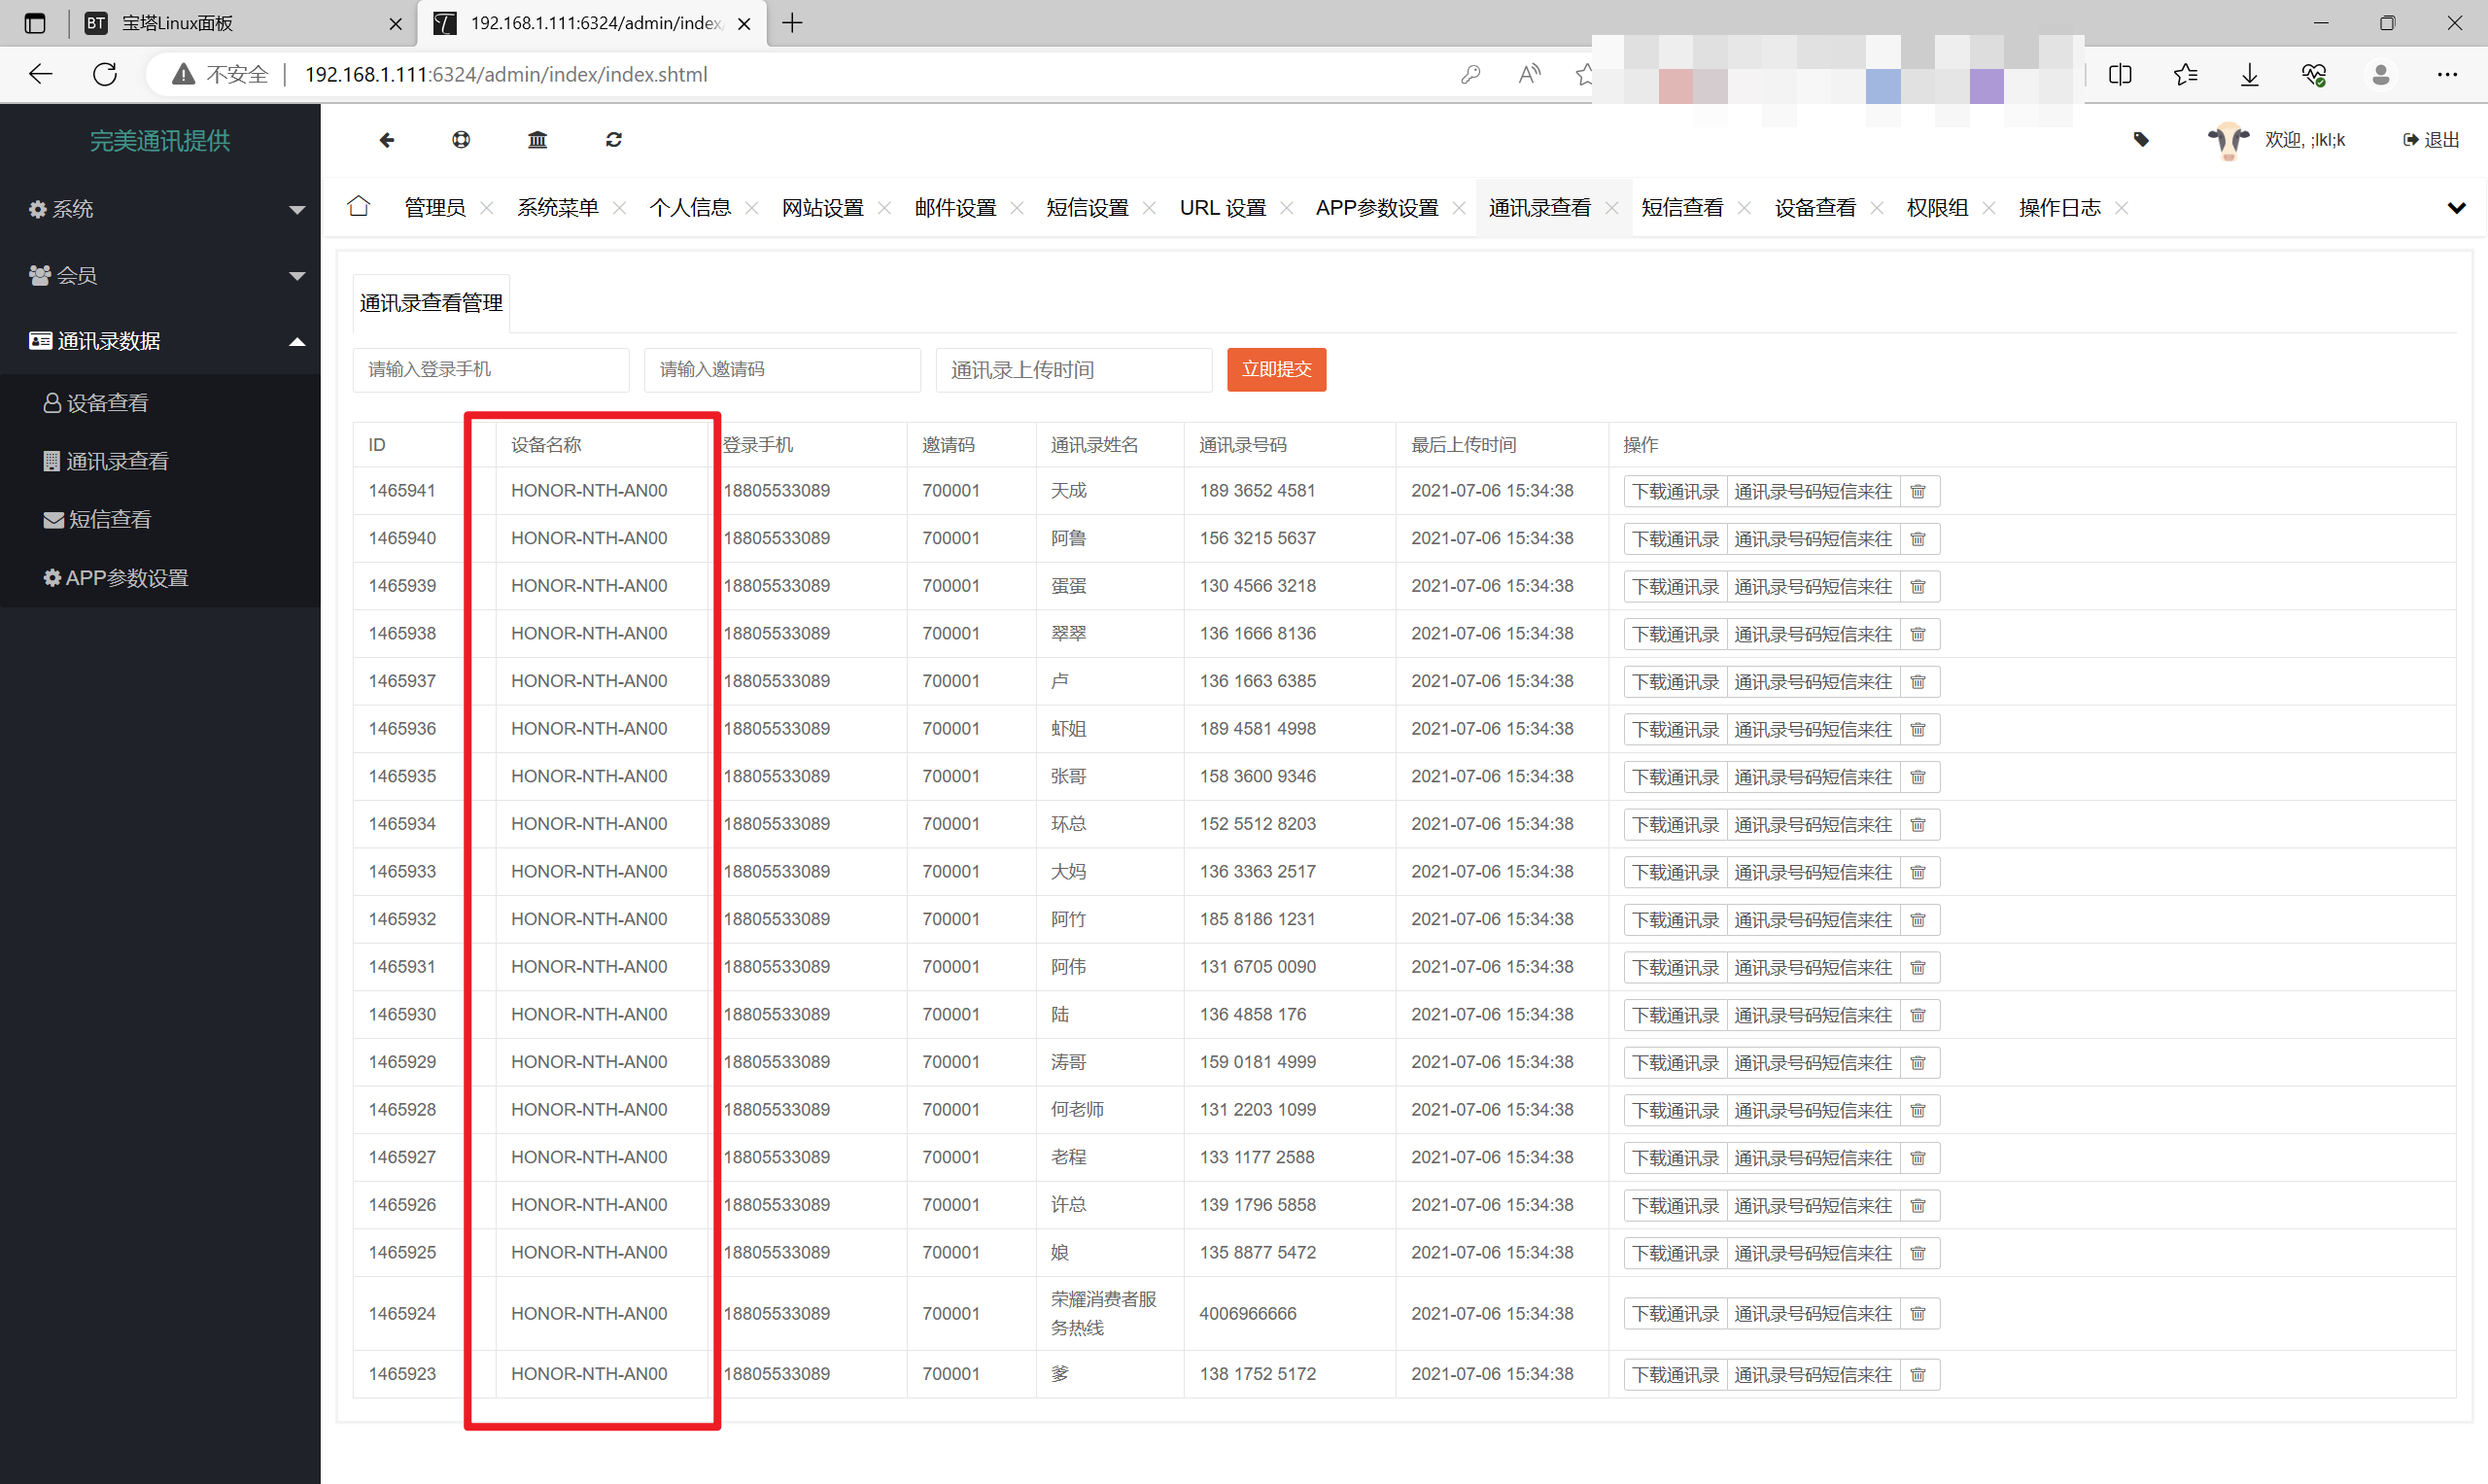Close the 操作日志 tab
The width and height of the screenshot is (2488, 1484).
tap(2122, 208)
